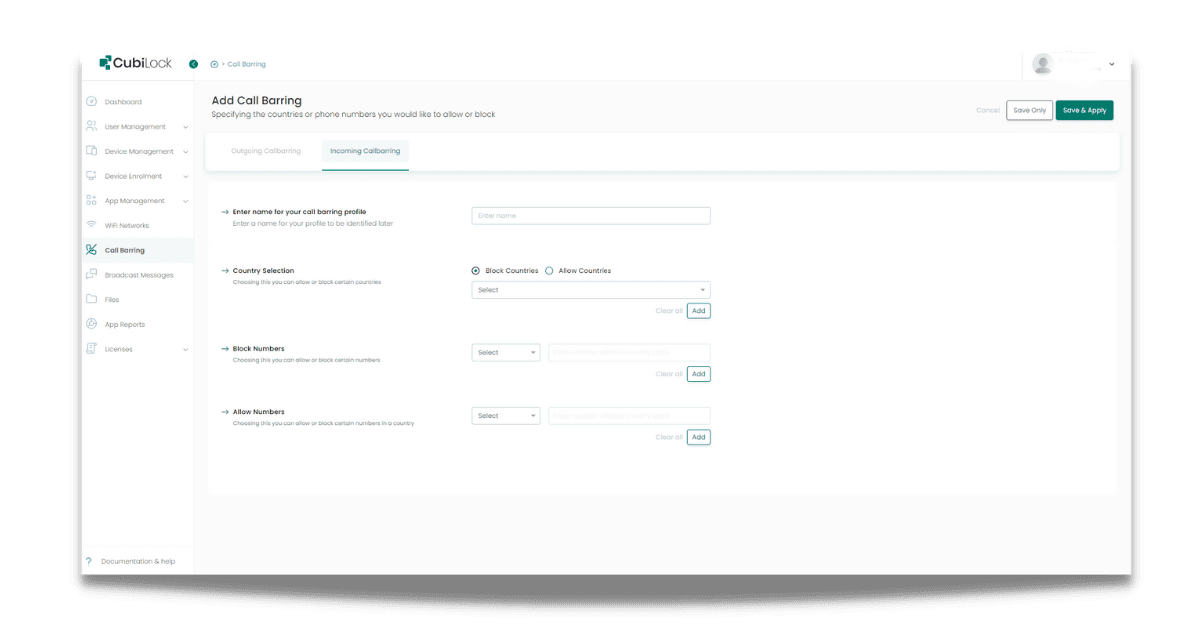Expand App Management submenu chevron
Screen dimensions: 1200x628
tap(185, 201)
